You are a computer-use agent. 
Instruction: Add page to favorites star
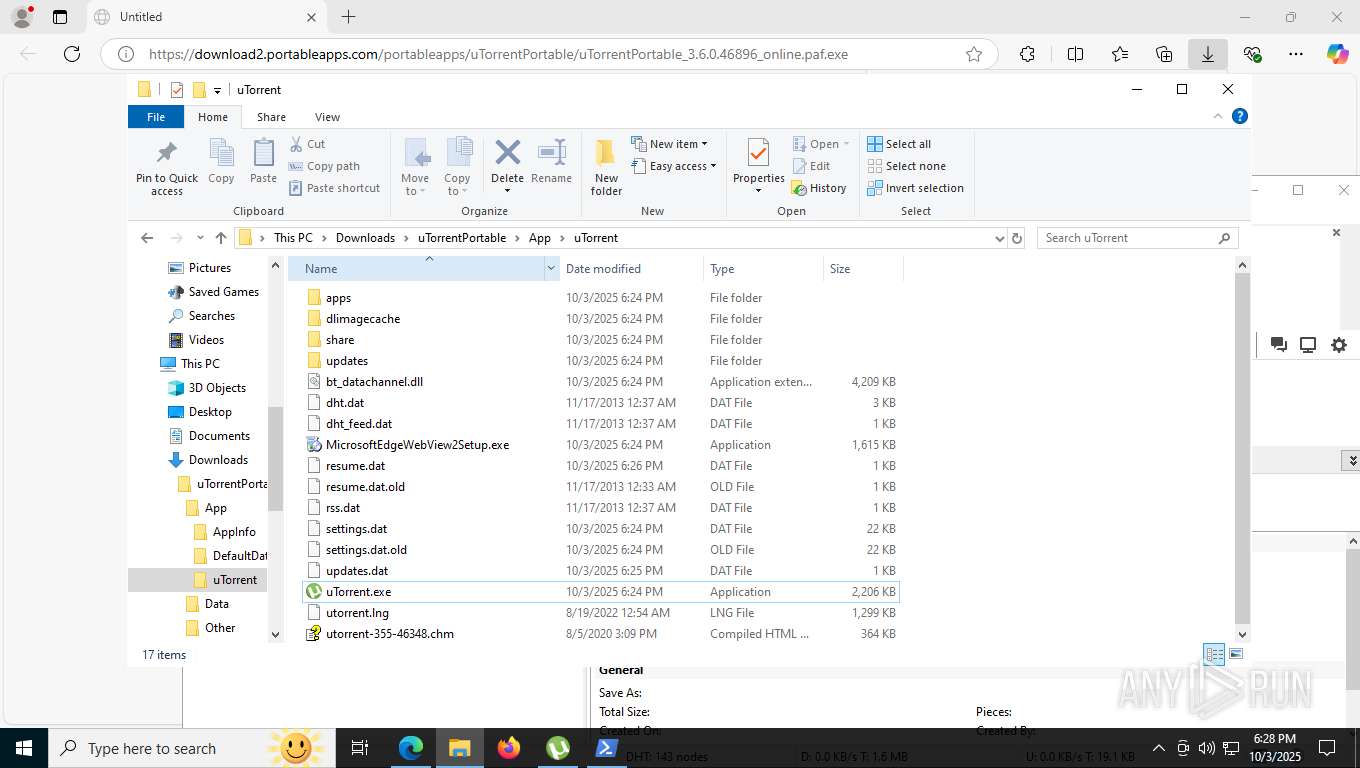[x=974, y=54]
